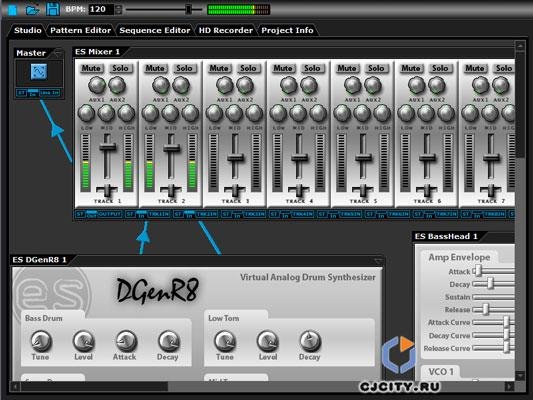Click the BassHead Decay slider handle
Screen dimensions: 533x400
coord(491,283)
